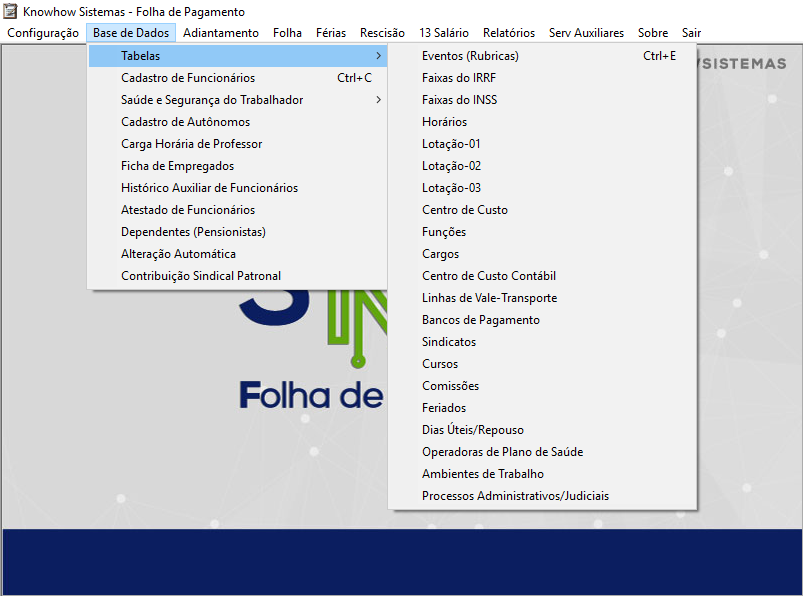This screenshot has height=596, width=803.
Task: Open the Relatórios menu
Action: tap(508, 33)
